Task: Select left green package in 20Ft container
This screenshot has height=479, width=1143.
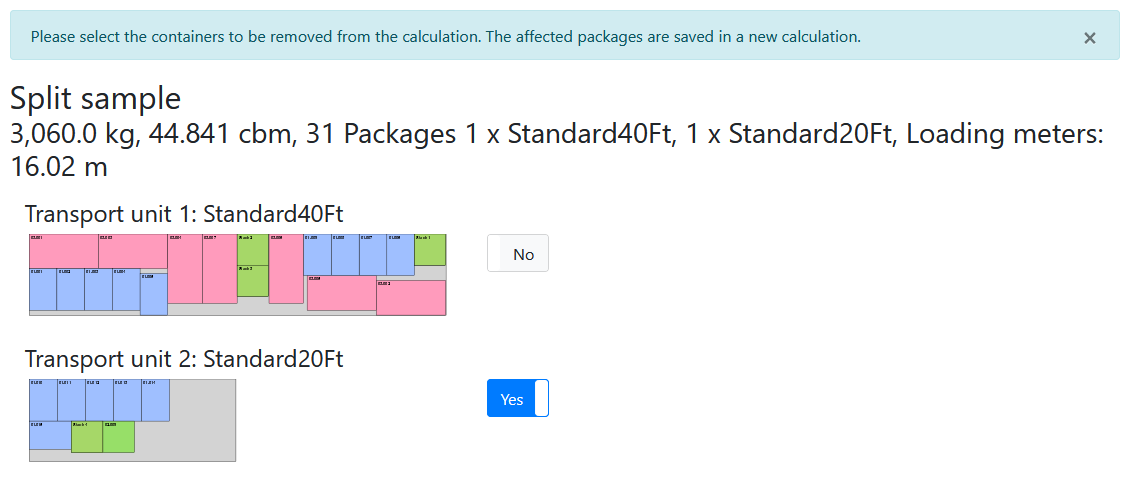Action: click(87, 437)
